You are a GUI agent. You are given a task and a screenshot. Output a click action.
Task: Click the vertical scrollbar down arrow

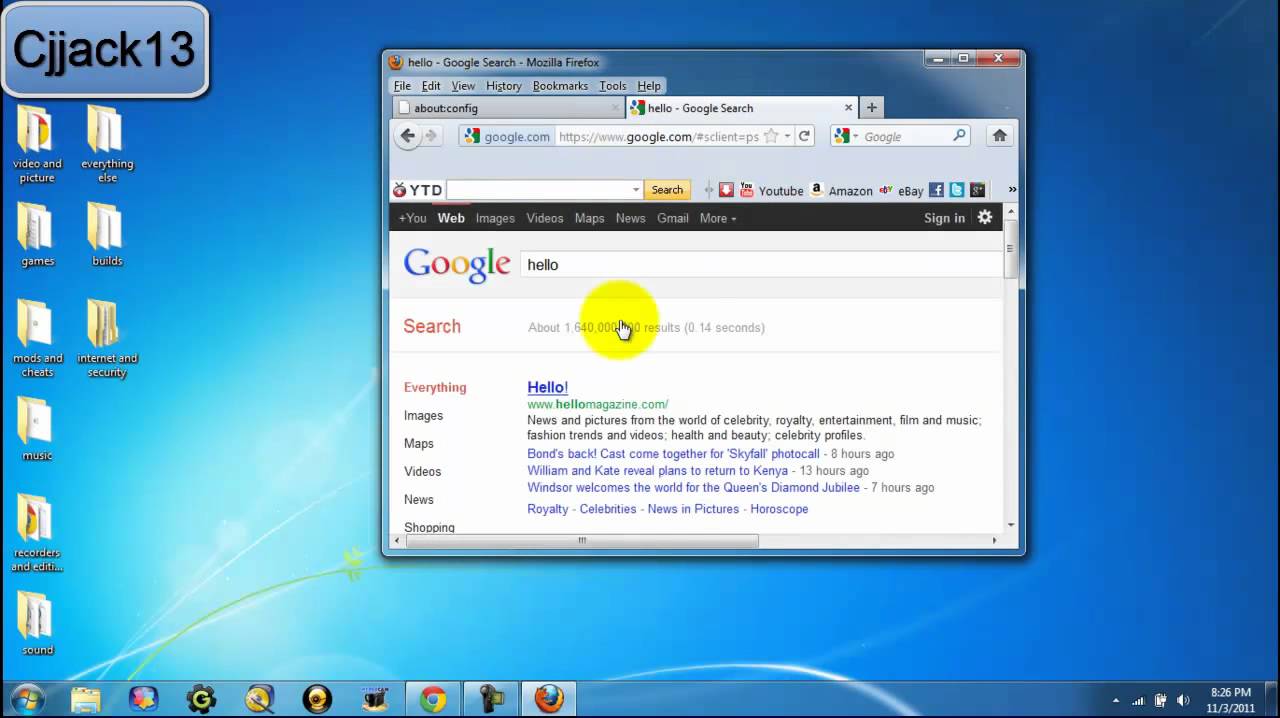click(x=1010, y=524)
